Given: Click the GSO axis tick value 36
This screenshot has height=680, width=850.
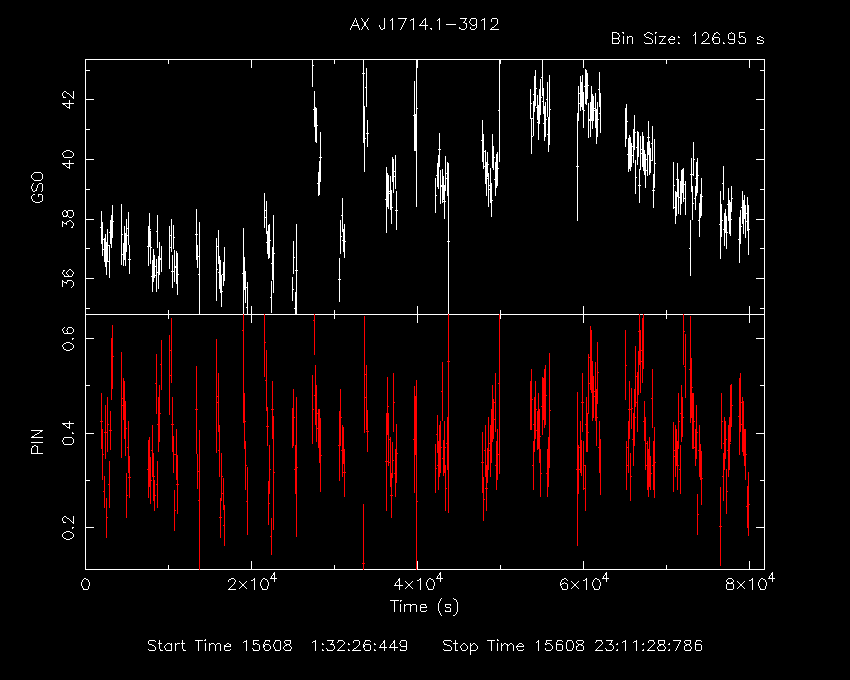Looking at the screenshot, I should 68,279.
